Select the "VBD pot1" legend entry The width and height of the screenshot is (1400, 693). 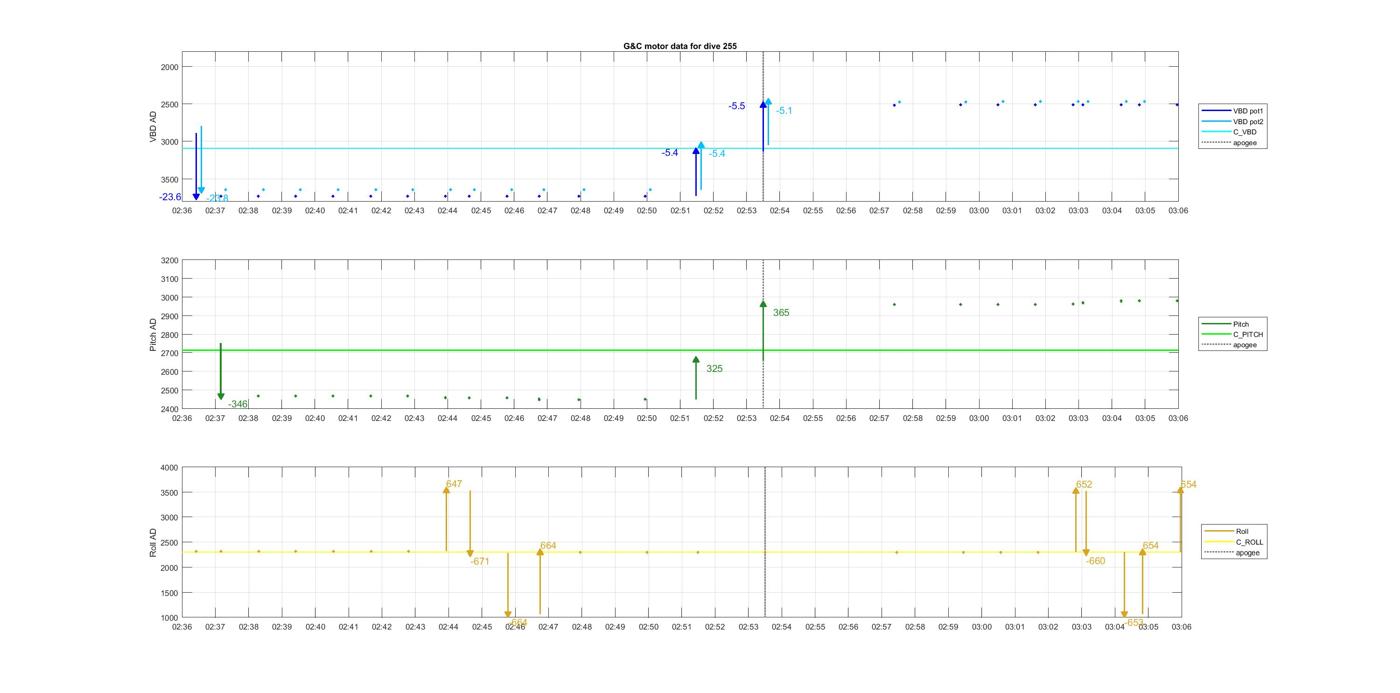1233,110
